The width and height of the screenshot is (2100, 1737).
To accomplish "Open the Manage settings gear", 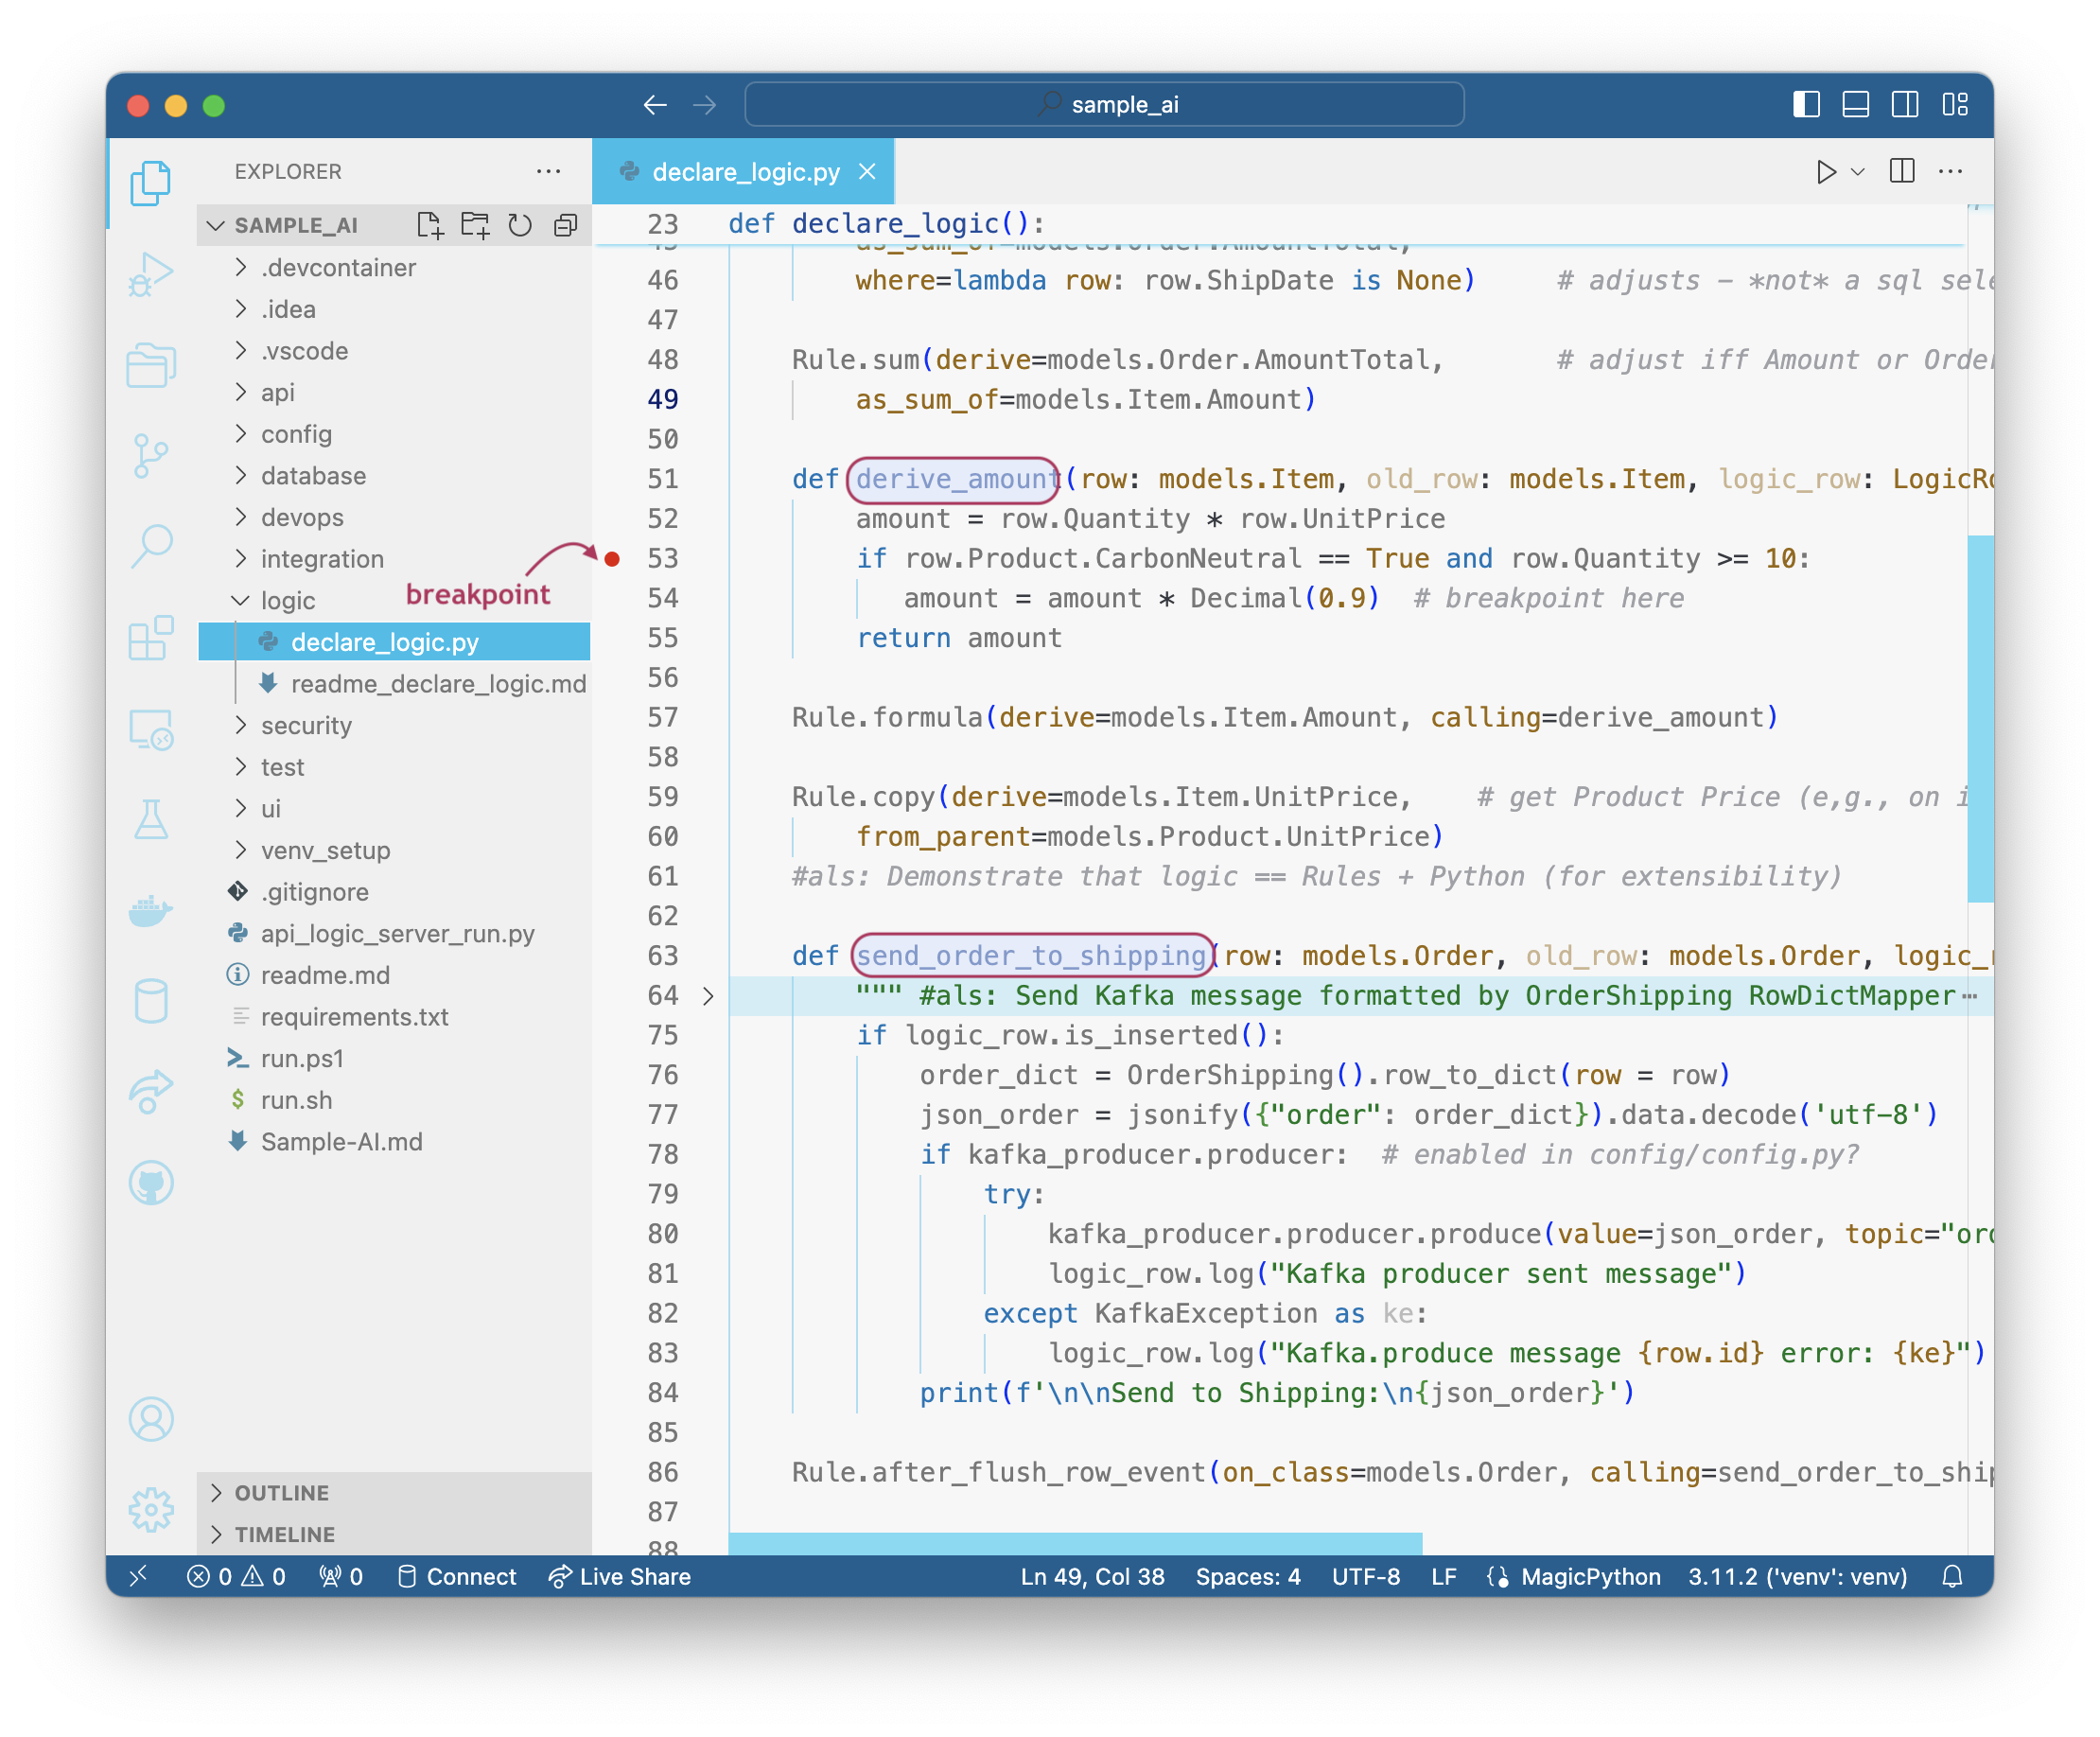I will pos(151,1509).
